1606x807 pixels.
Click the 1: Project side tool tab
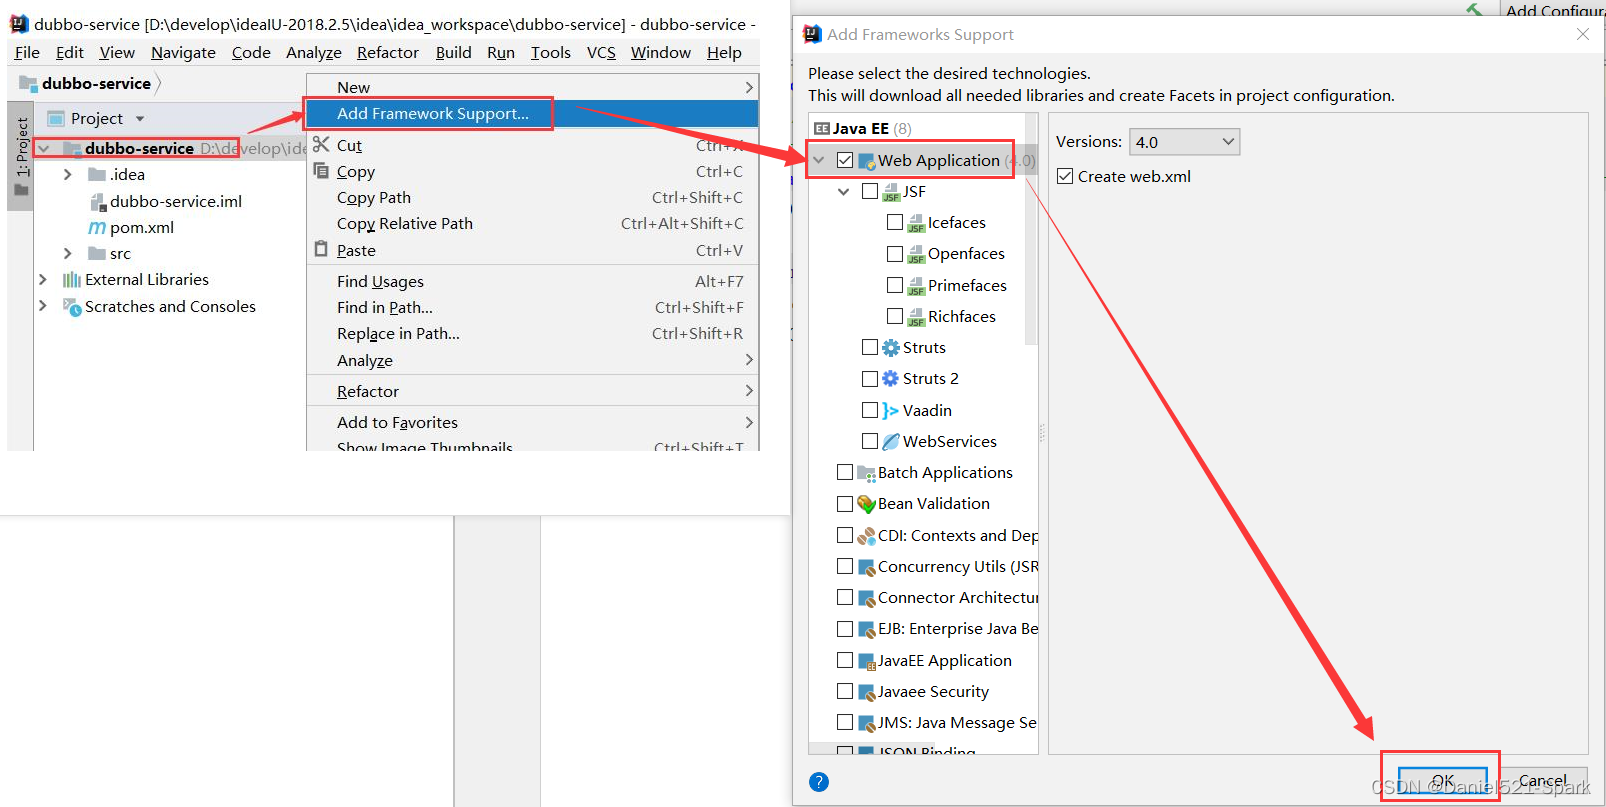(21, 157)
